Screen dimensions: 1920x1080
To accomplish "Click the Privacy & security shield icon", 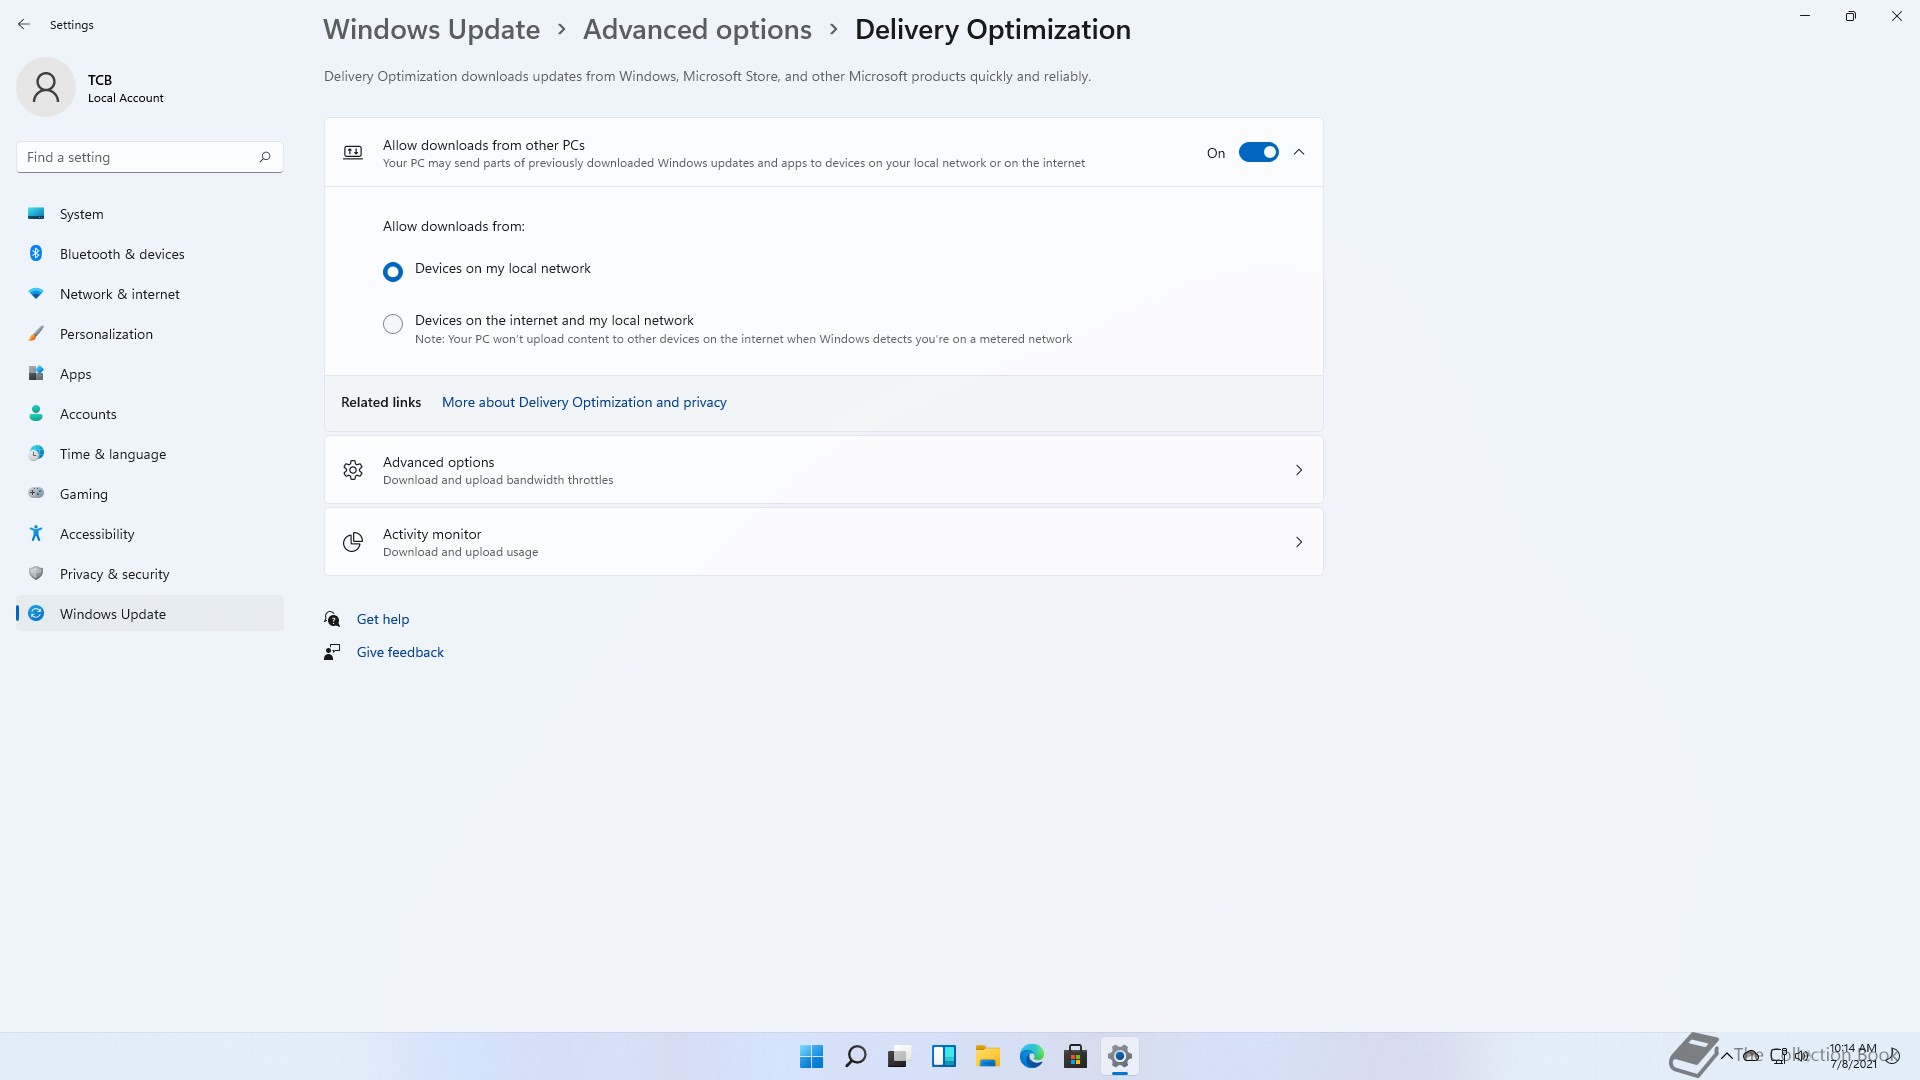I will 36,573.
